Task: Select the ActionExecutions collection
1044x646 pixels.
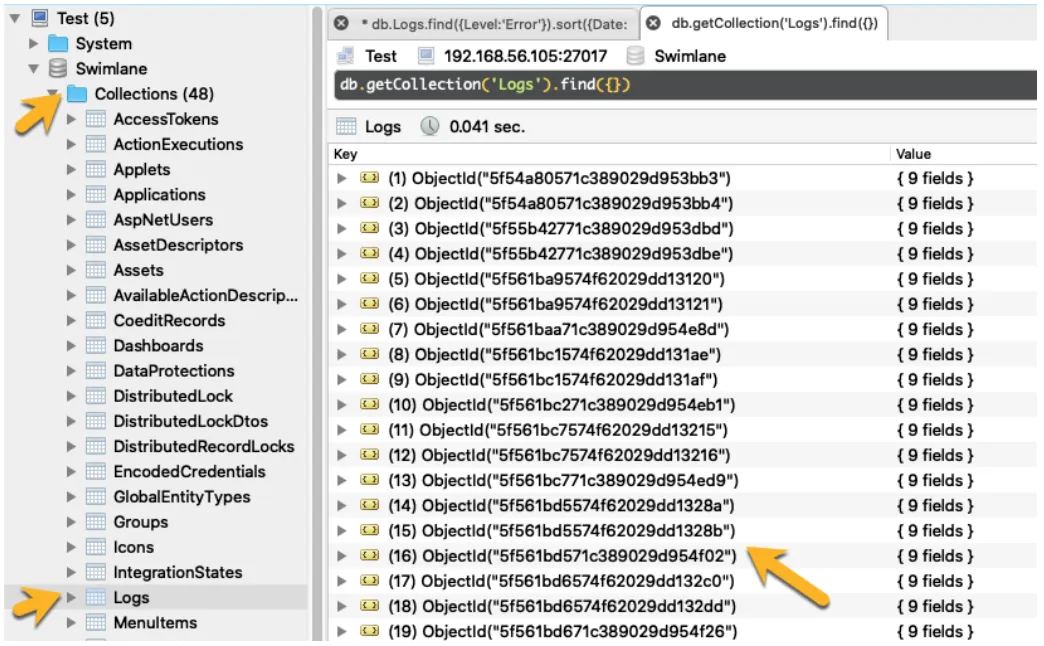Action: [x=178, y=145]
